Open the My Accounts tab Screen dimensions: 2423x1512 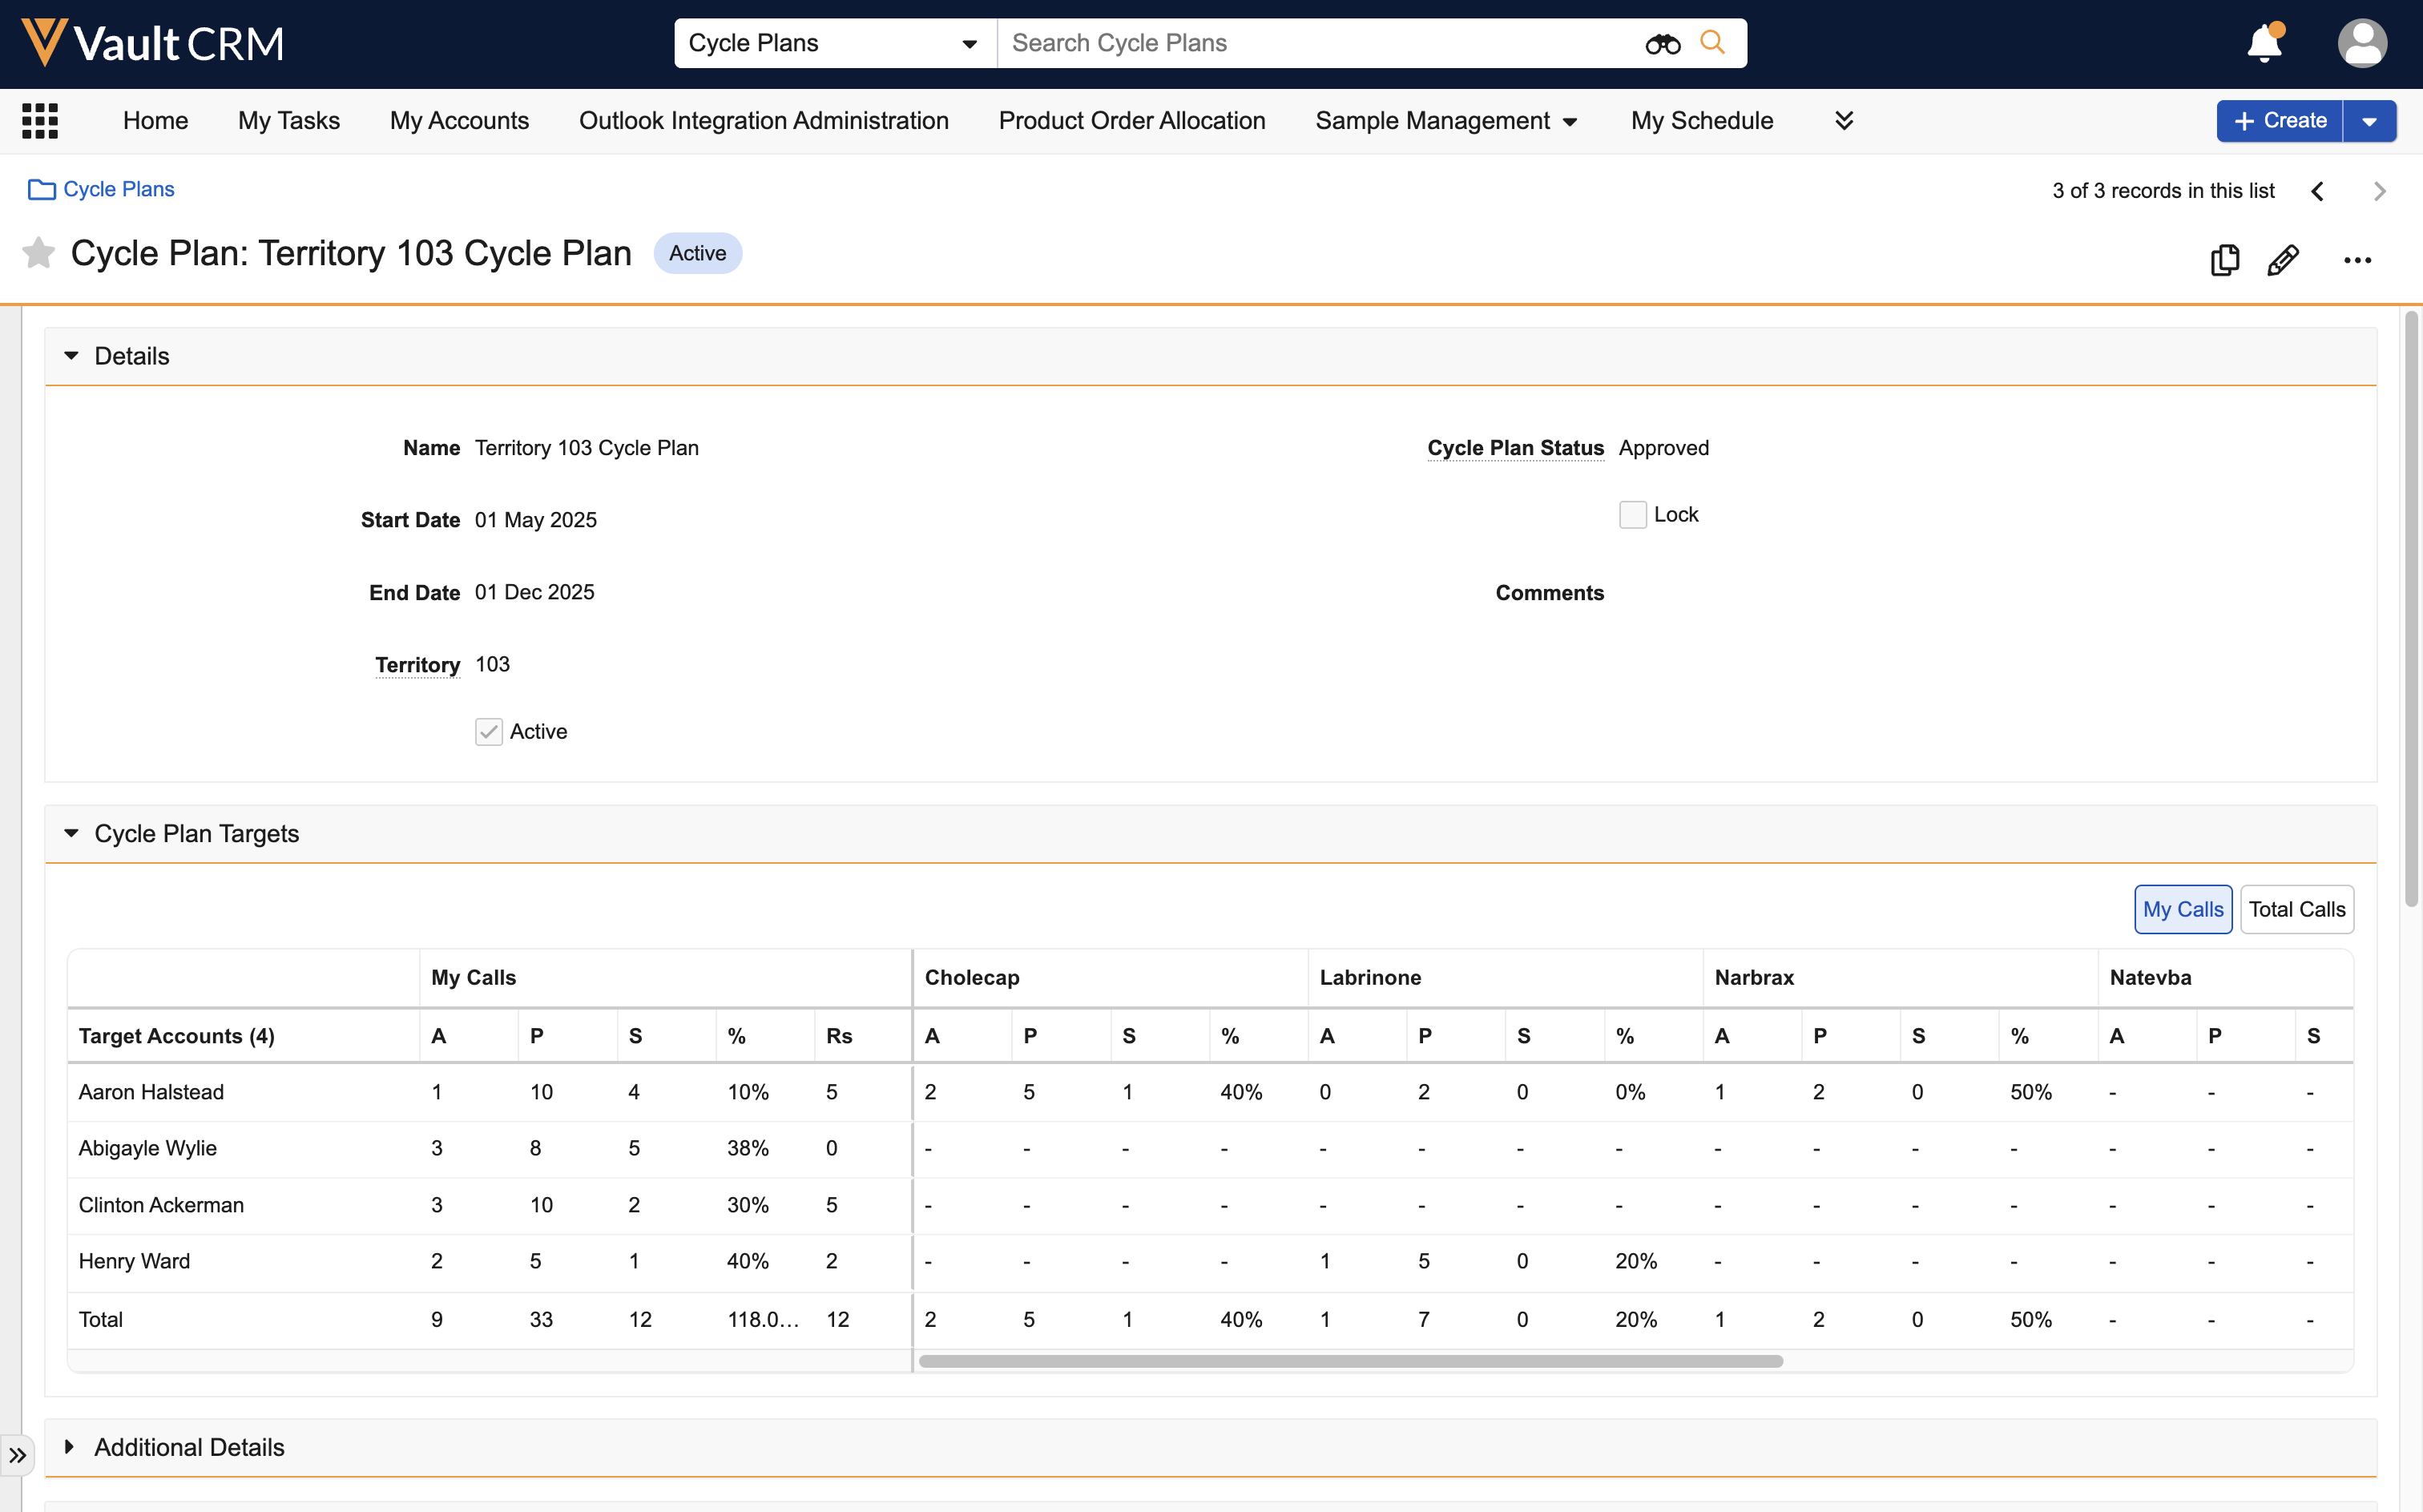coord(459,121)
